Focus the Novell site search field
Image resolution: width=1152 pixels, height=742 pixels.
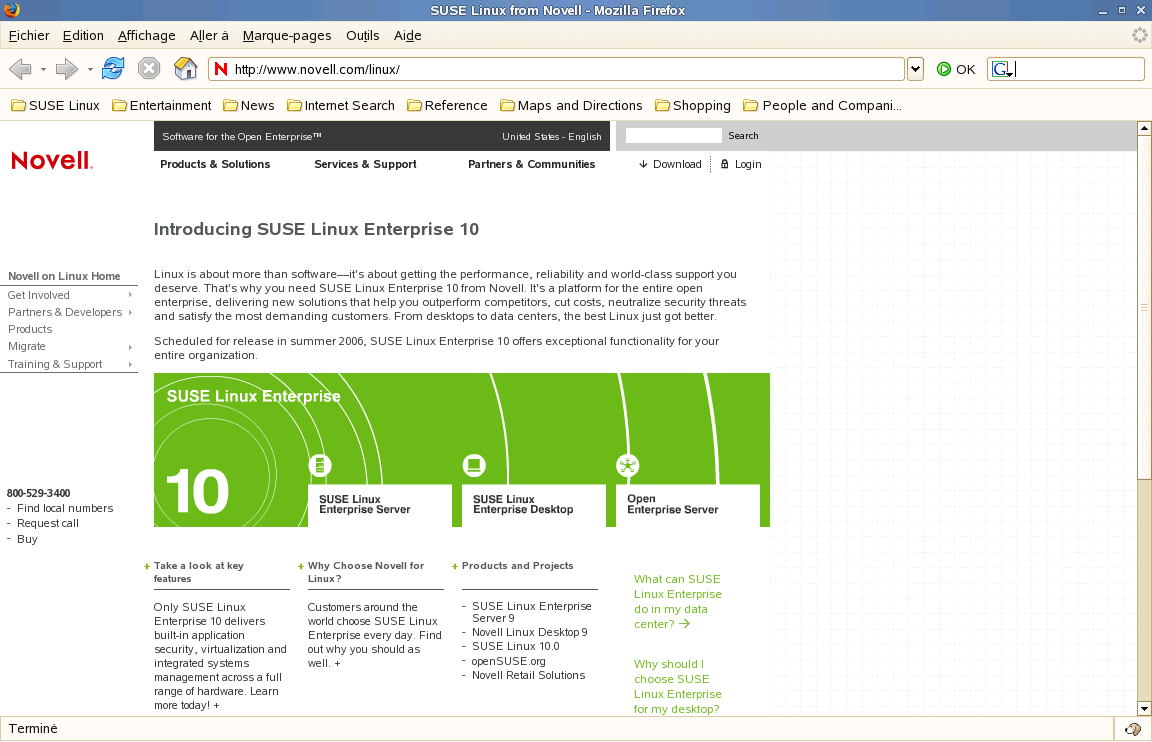[674, 135]
